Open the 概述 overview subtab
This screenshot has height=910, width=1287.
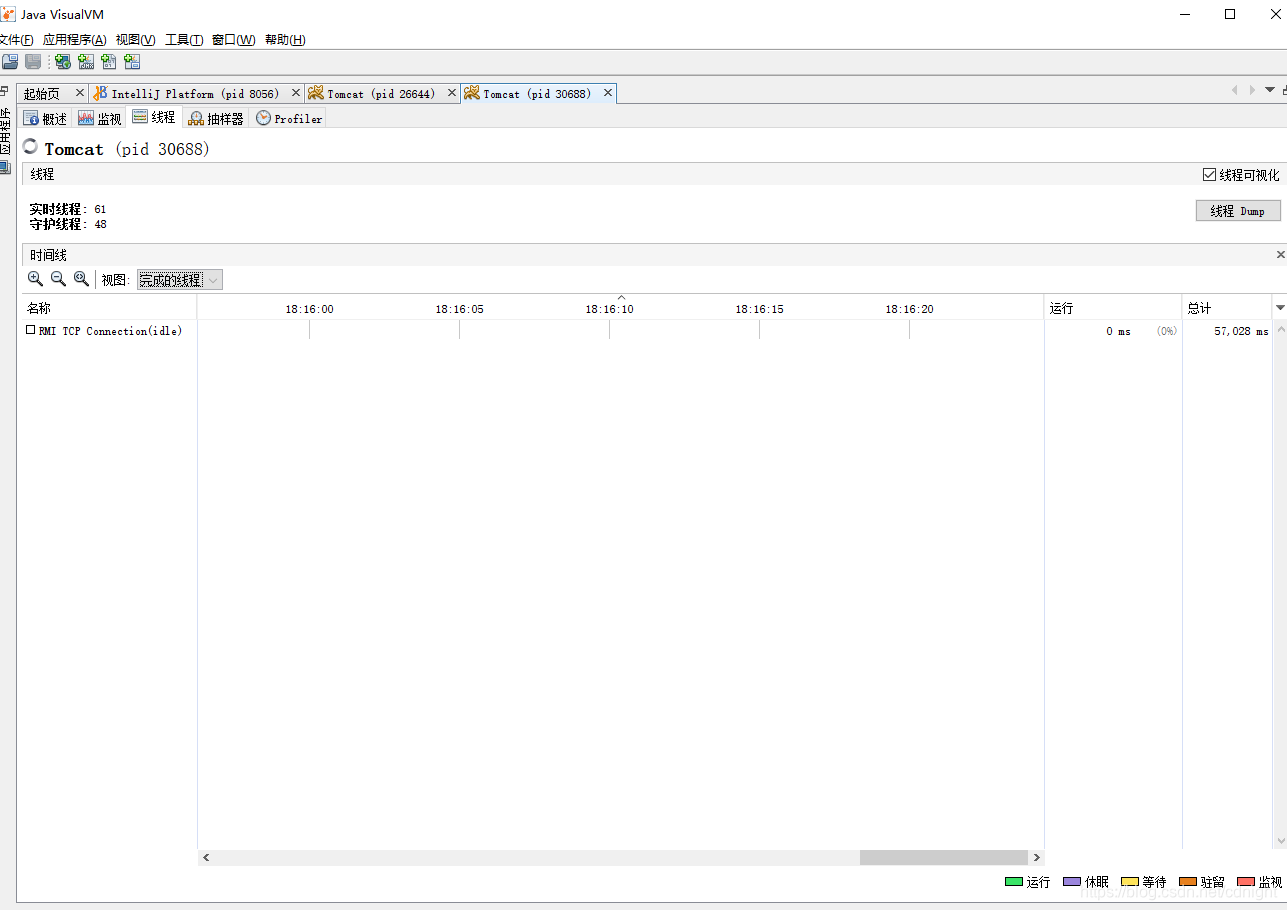45,118
